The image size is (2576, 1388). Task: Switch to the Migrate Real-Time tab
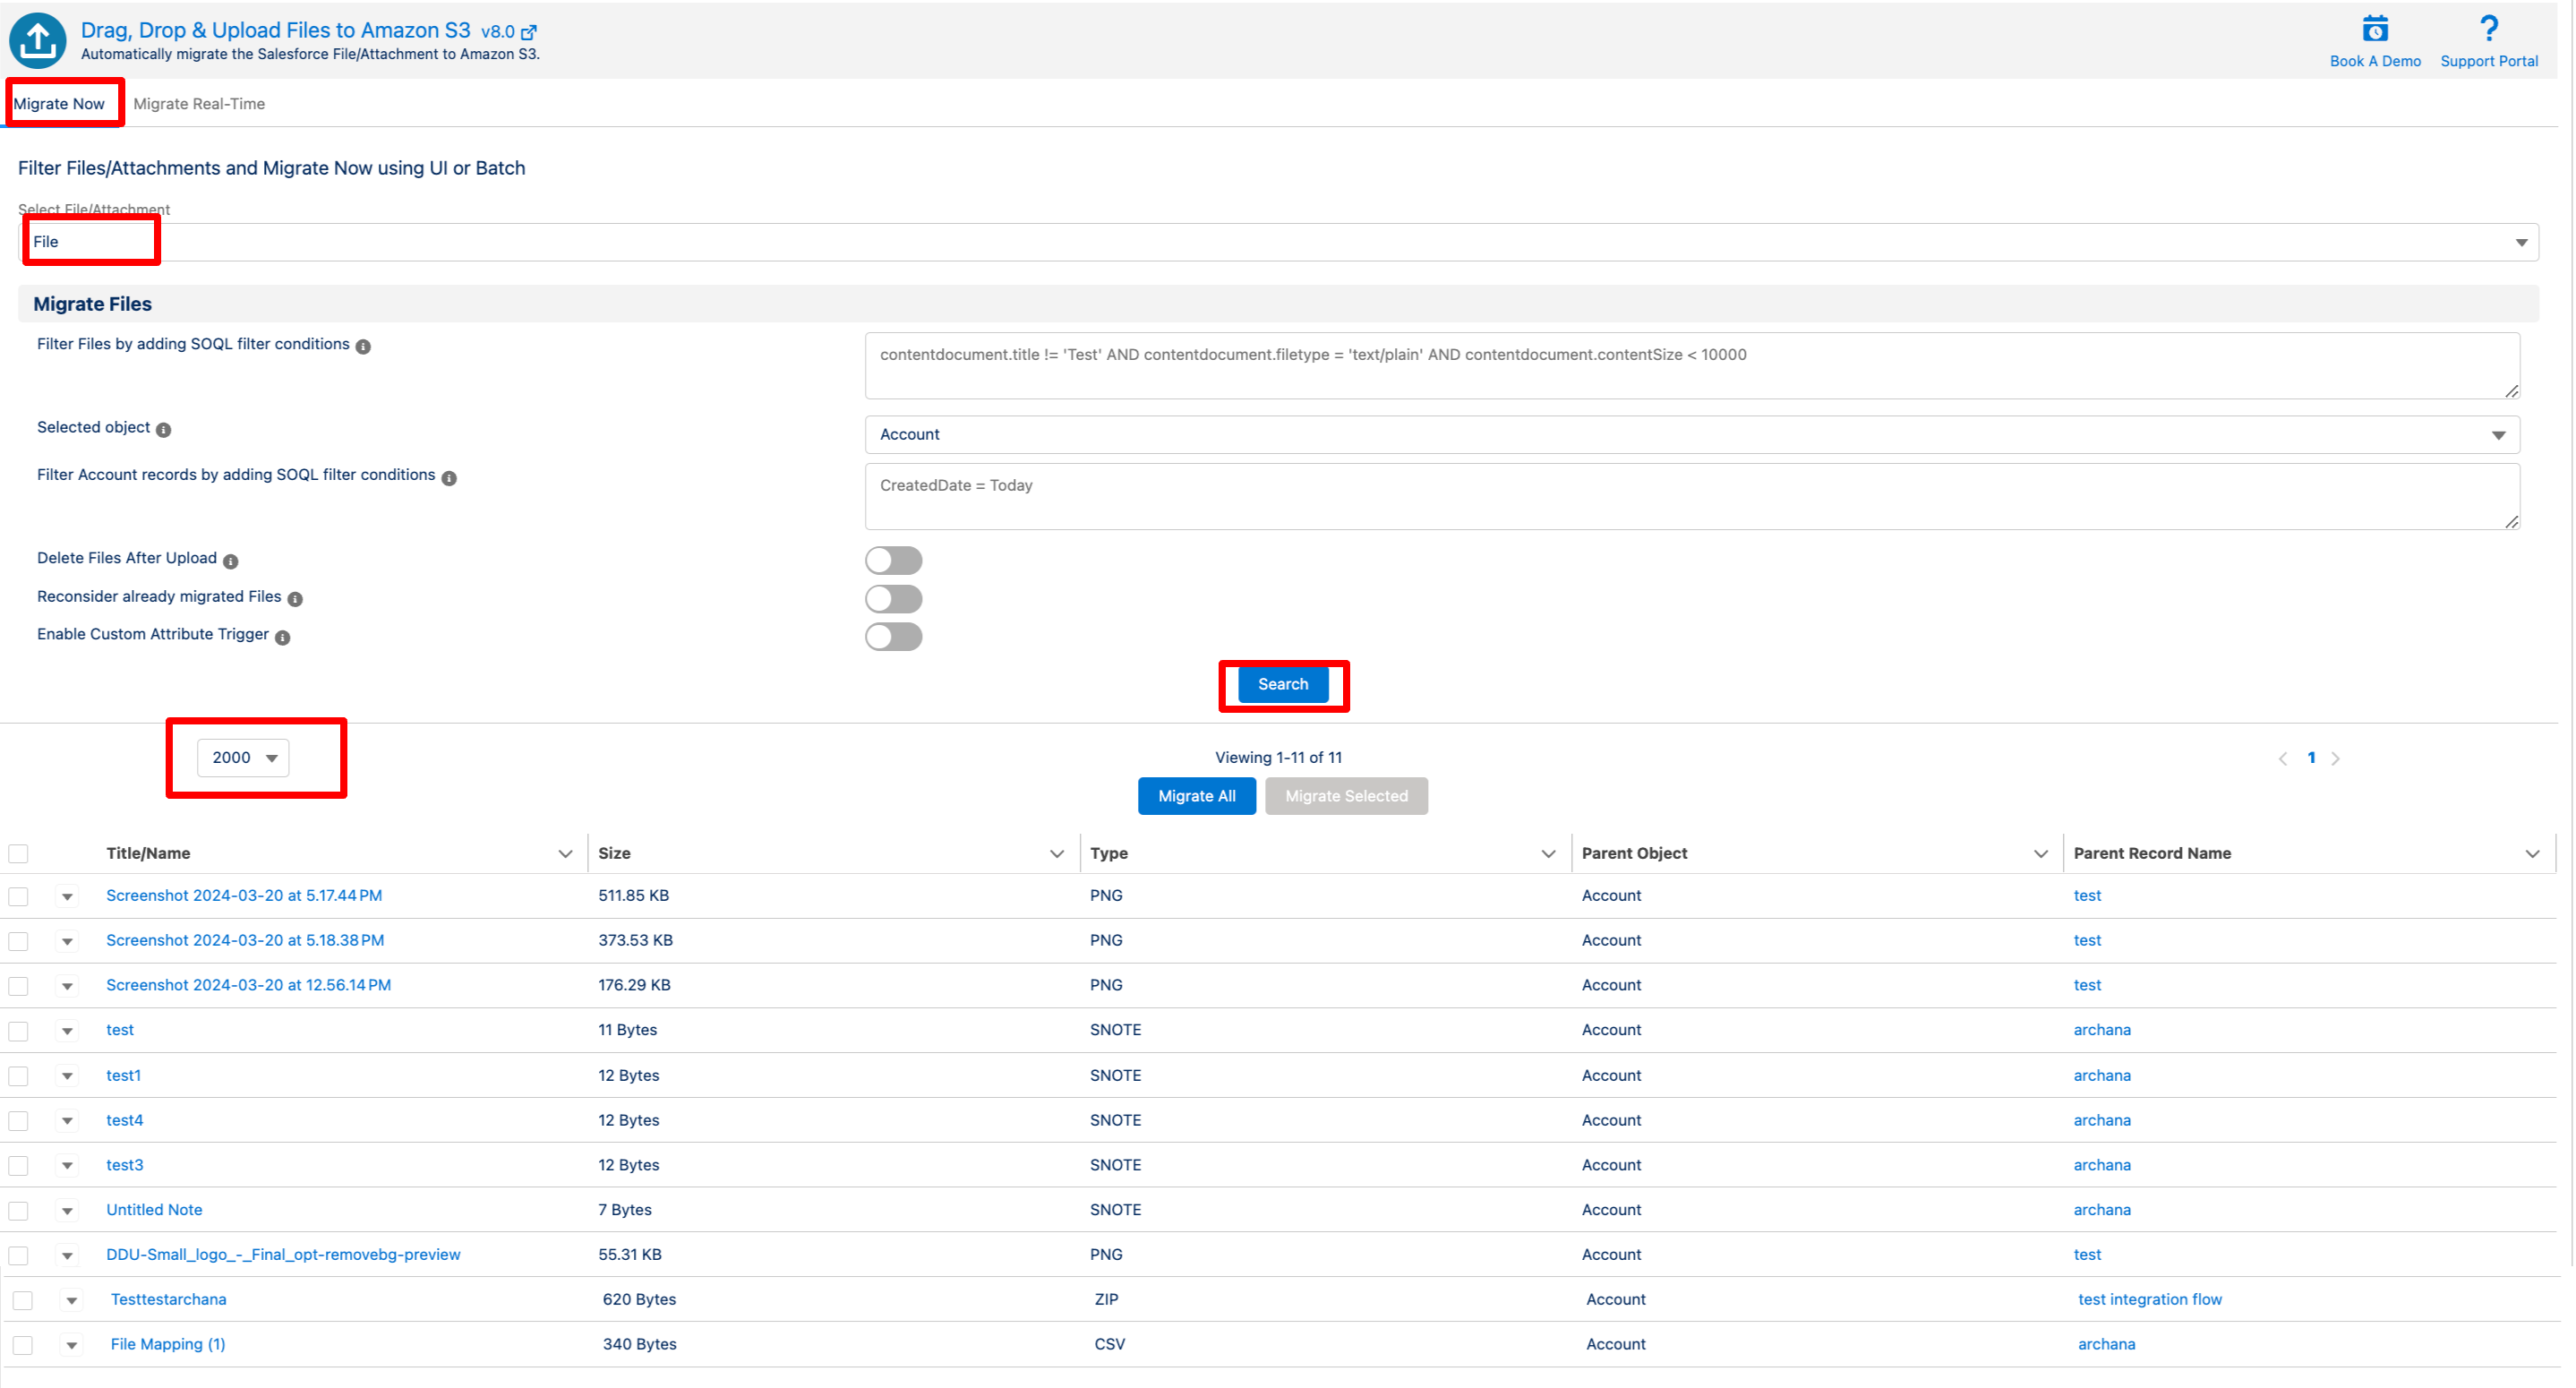199,104
